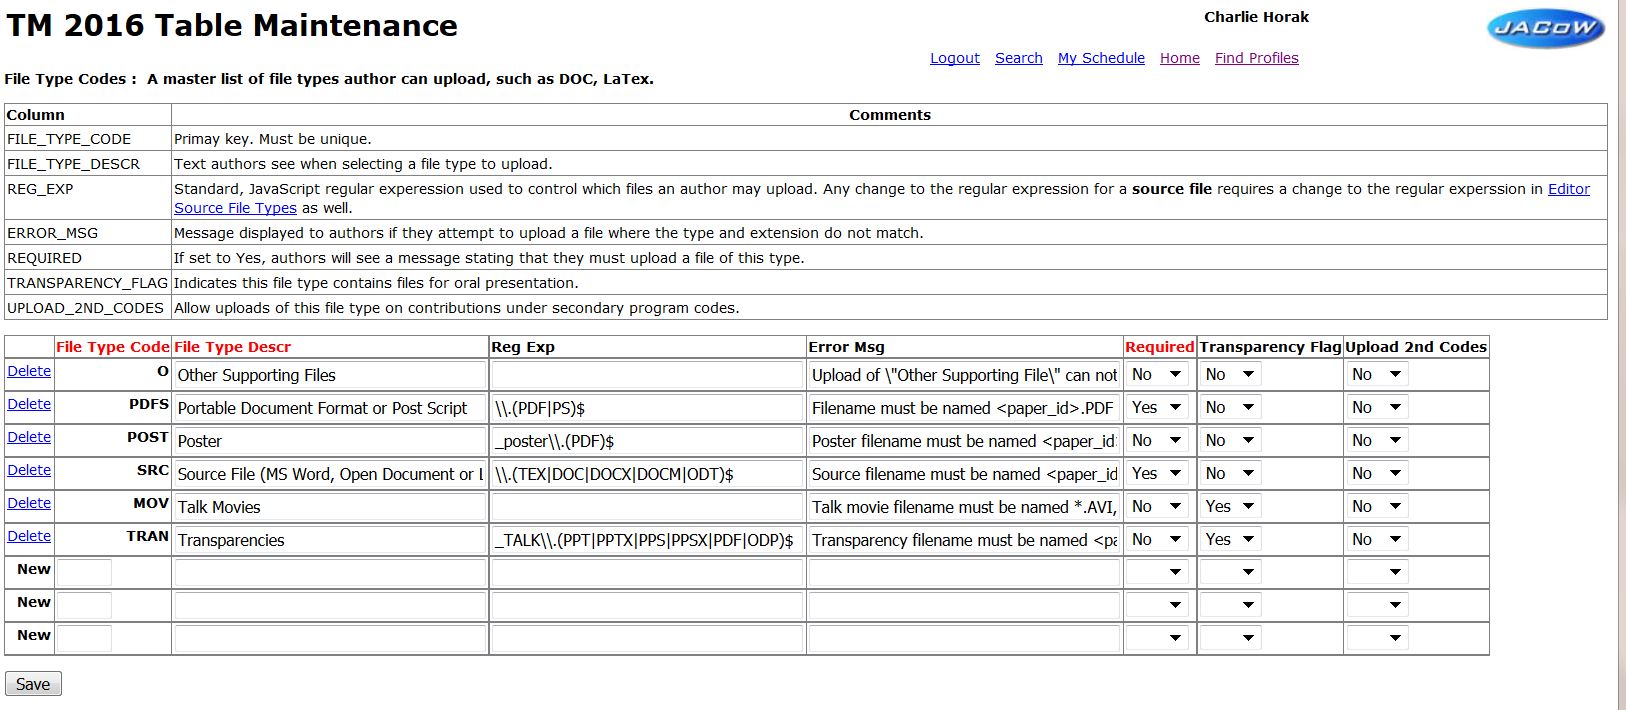This screenshot has width=1626, height=710.
Task: Open Transparency Flag dropdown in PDFS row
Action: pyautogui.click(x=1231, y=408)
